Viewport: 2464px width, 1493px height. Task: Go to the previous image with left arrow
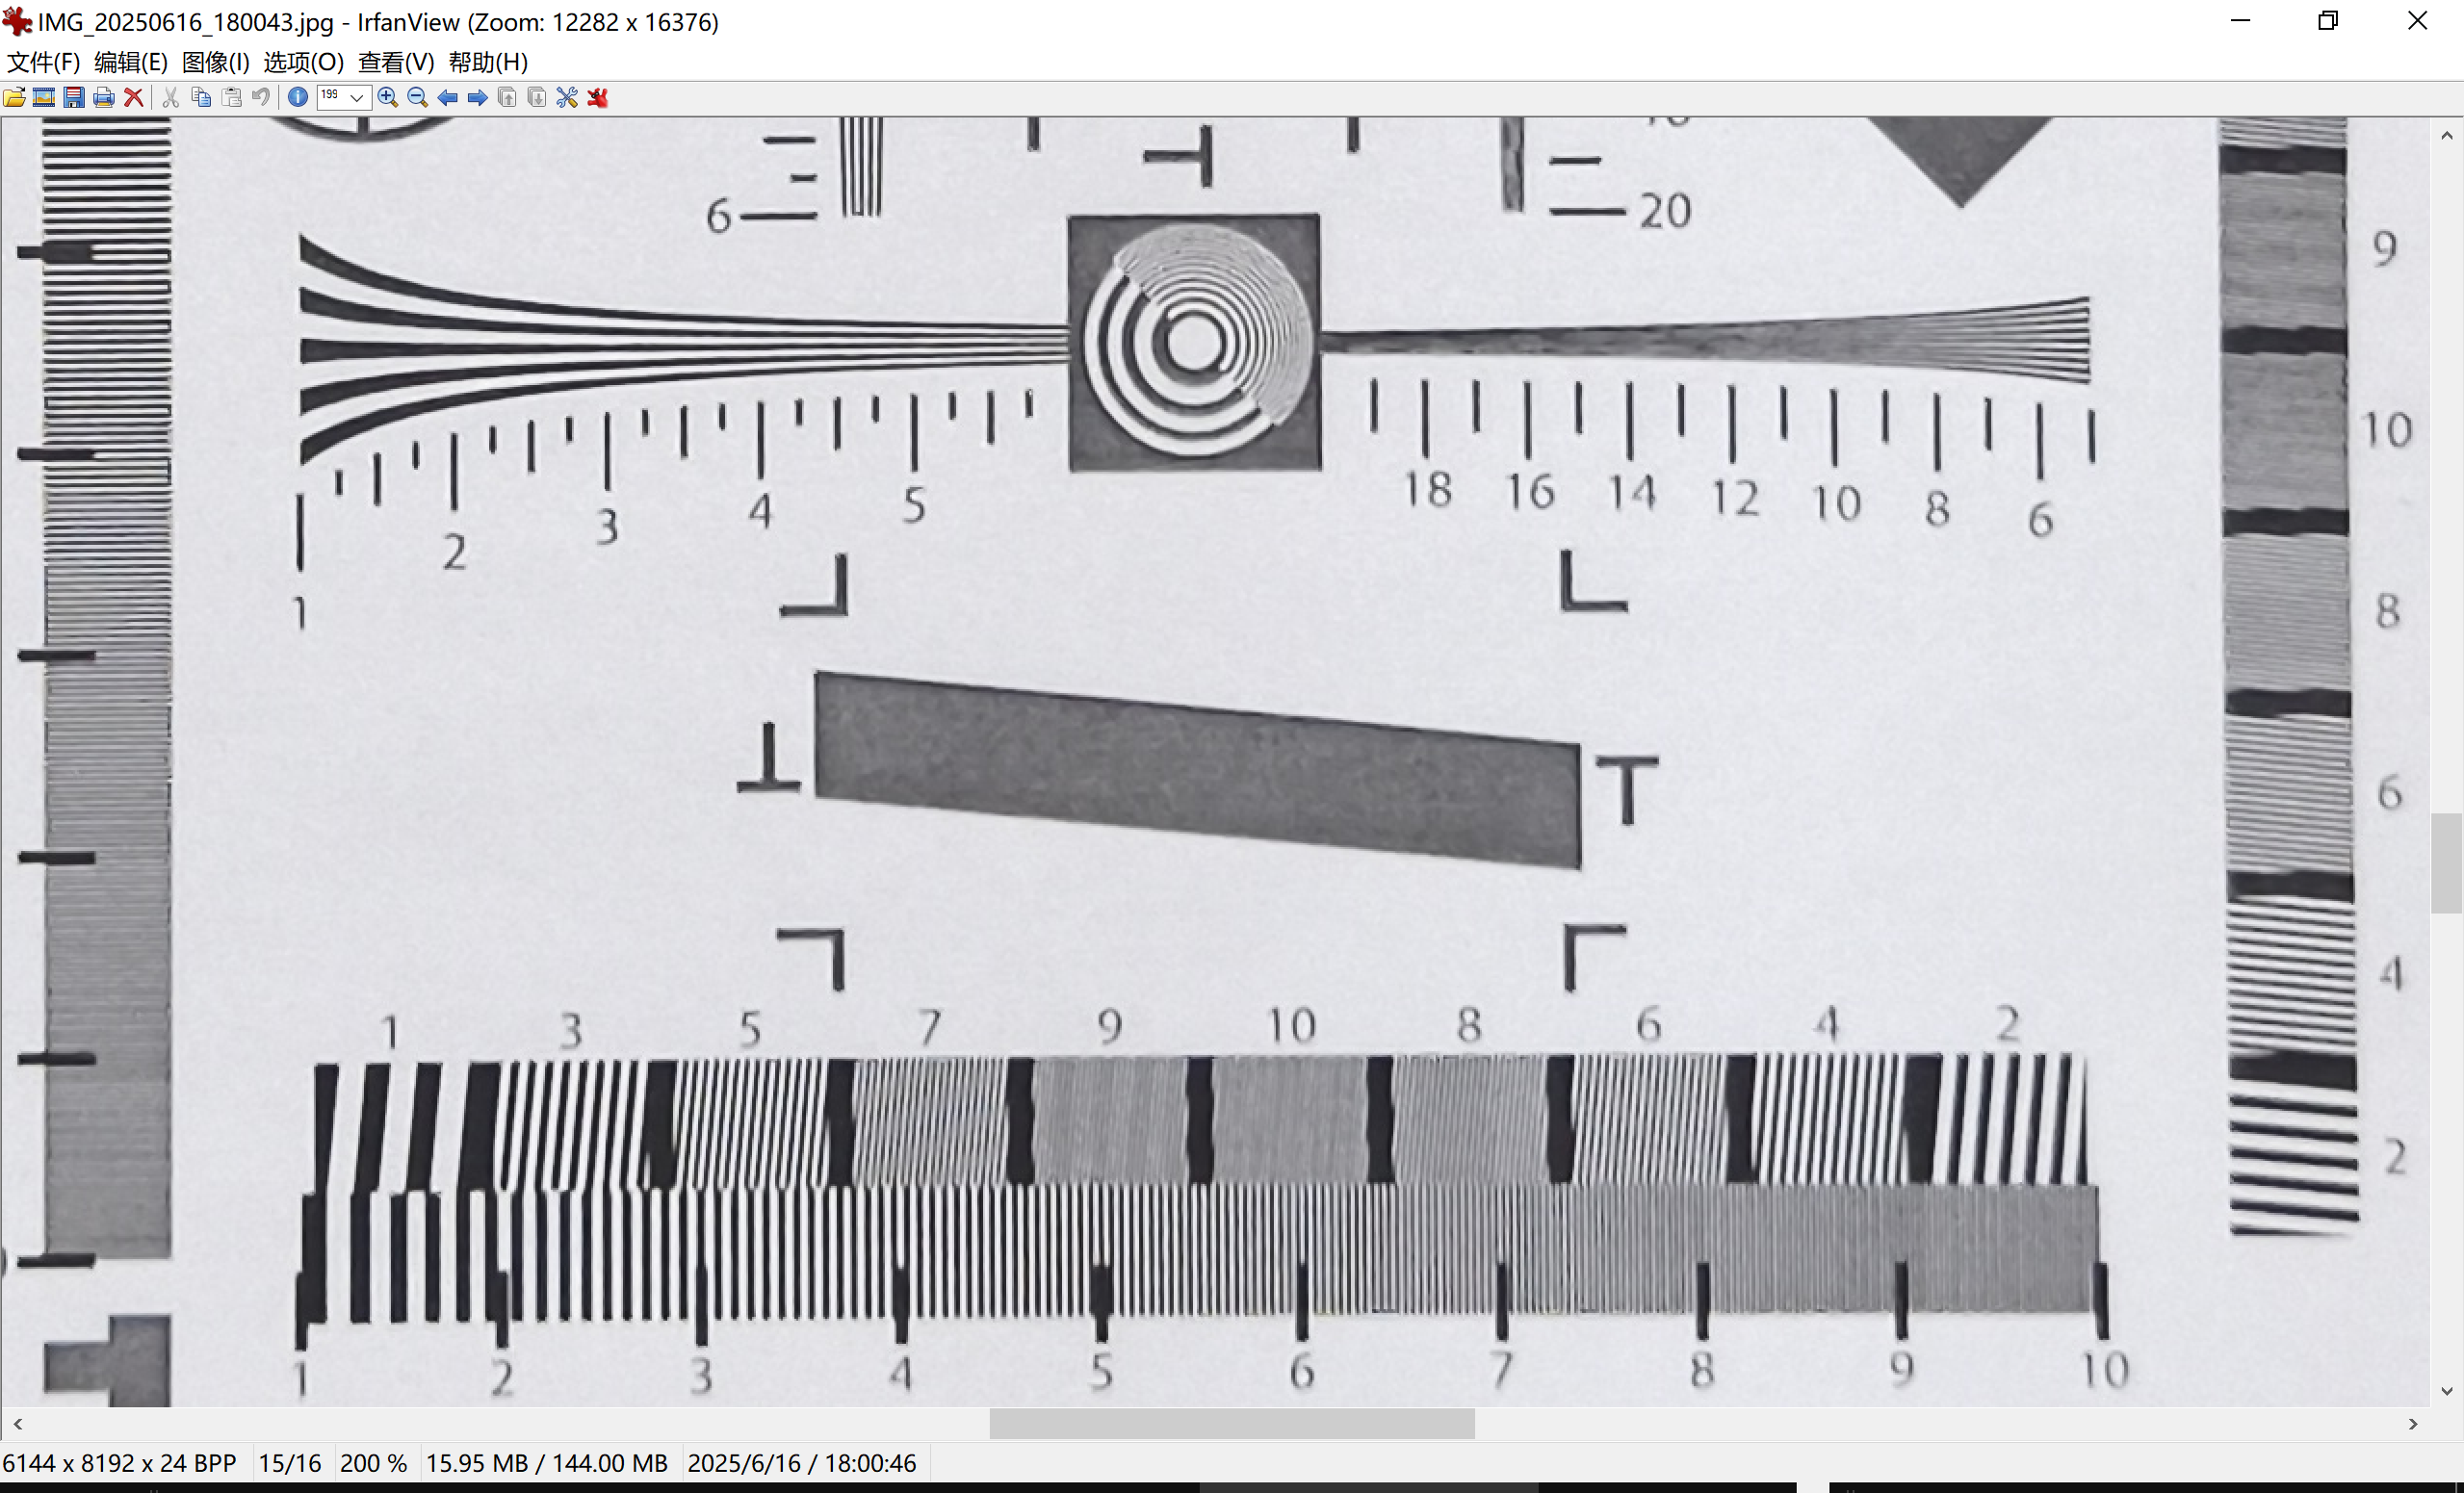[x=448, y=97]
